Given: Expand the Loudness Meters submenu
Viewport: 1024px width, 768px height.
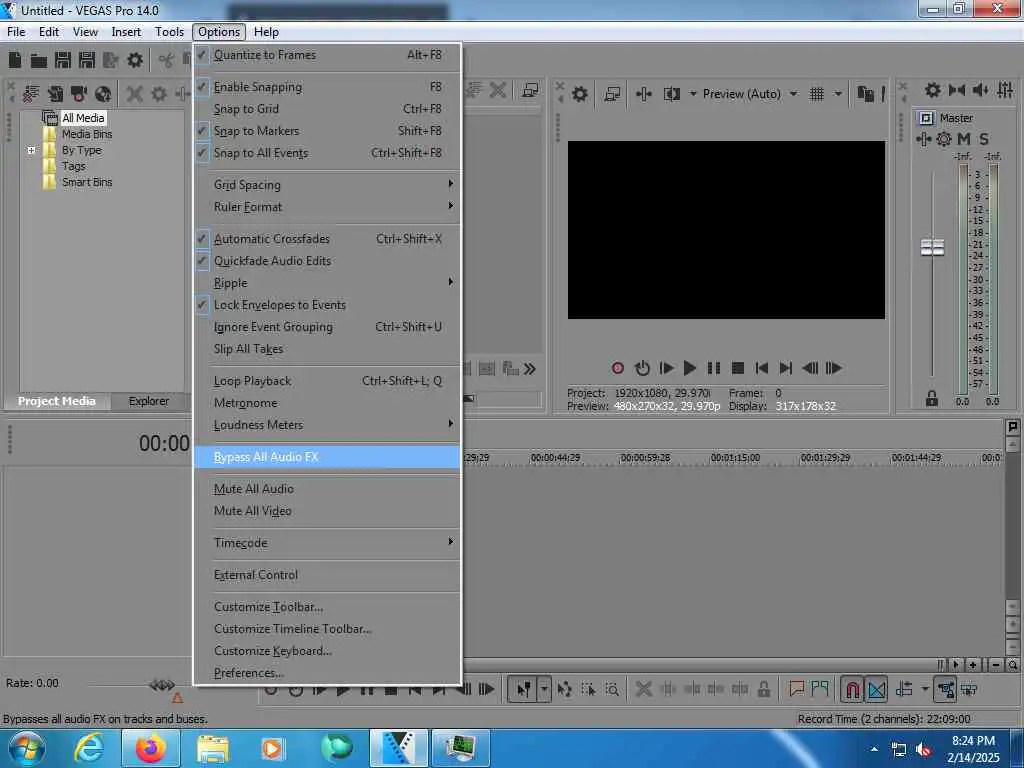Looking at the screenshot, I should coord(327,424).
